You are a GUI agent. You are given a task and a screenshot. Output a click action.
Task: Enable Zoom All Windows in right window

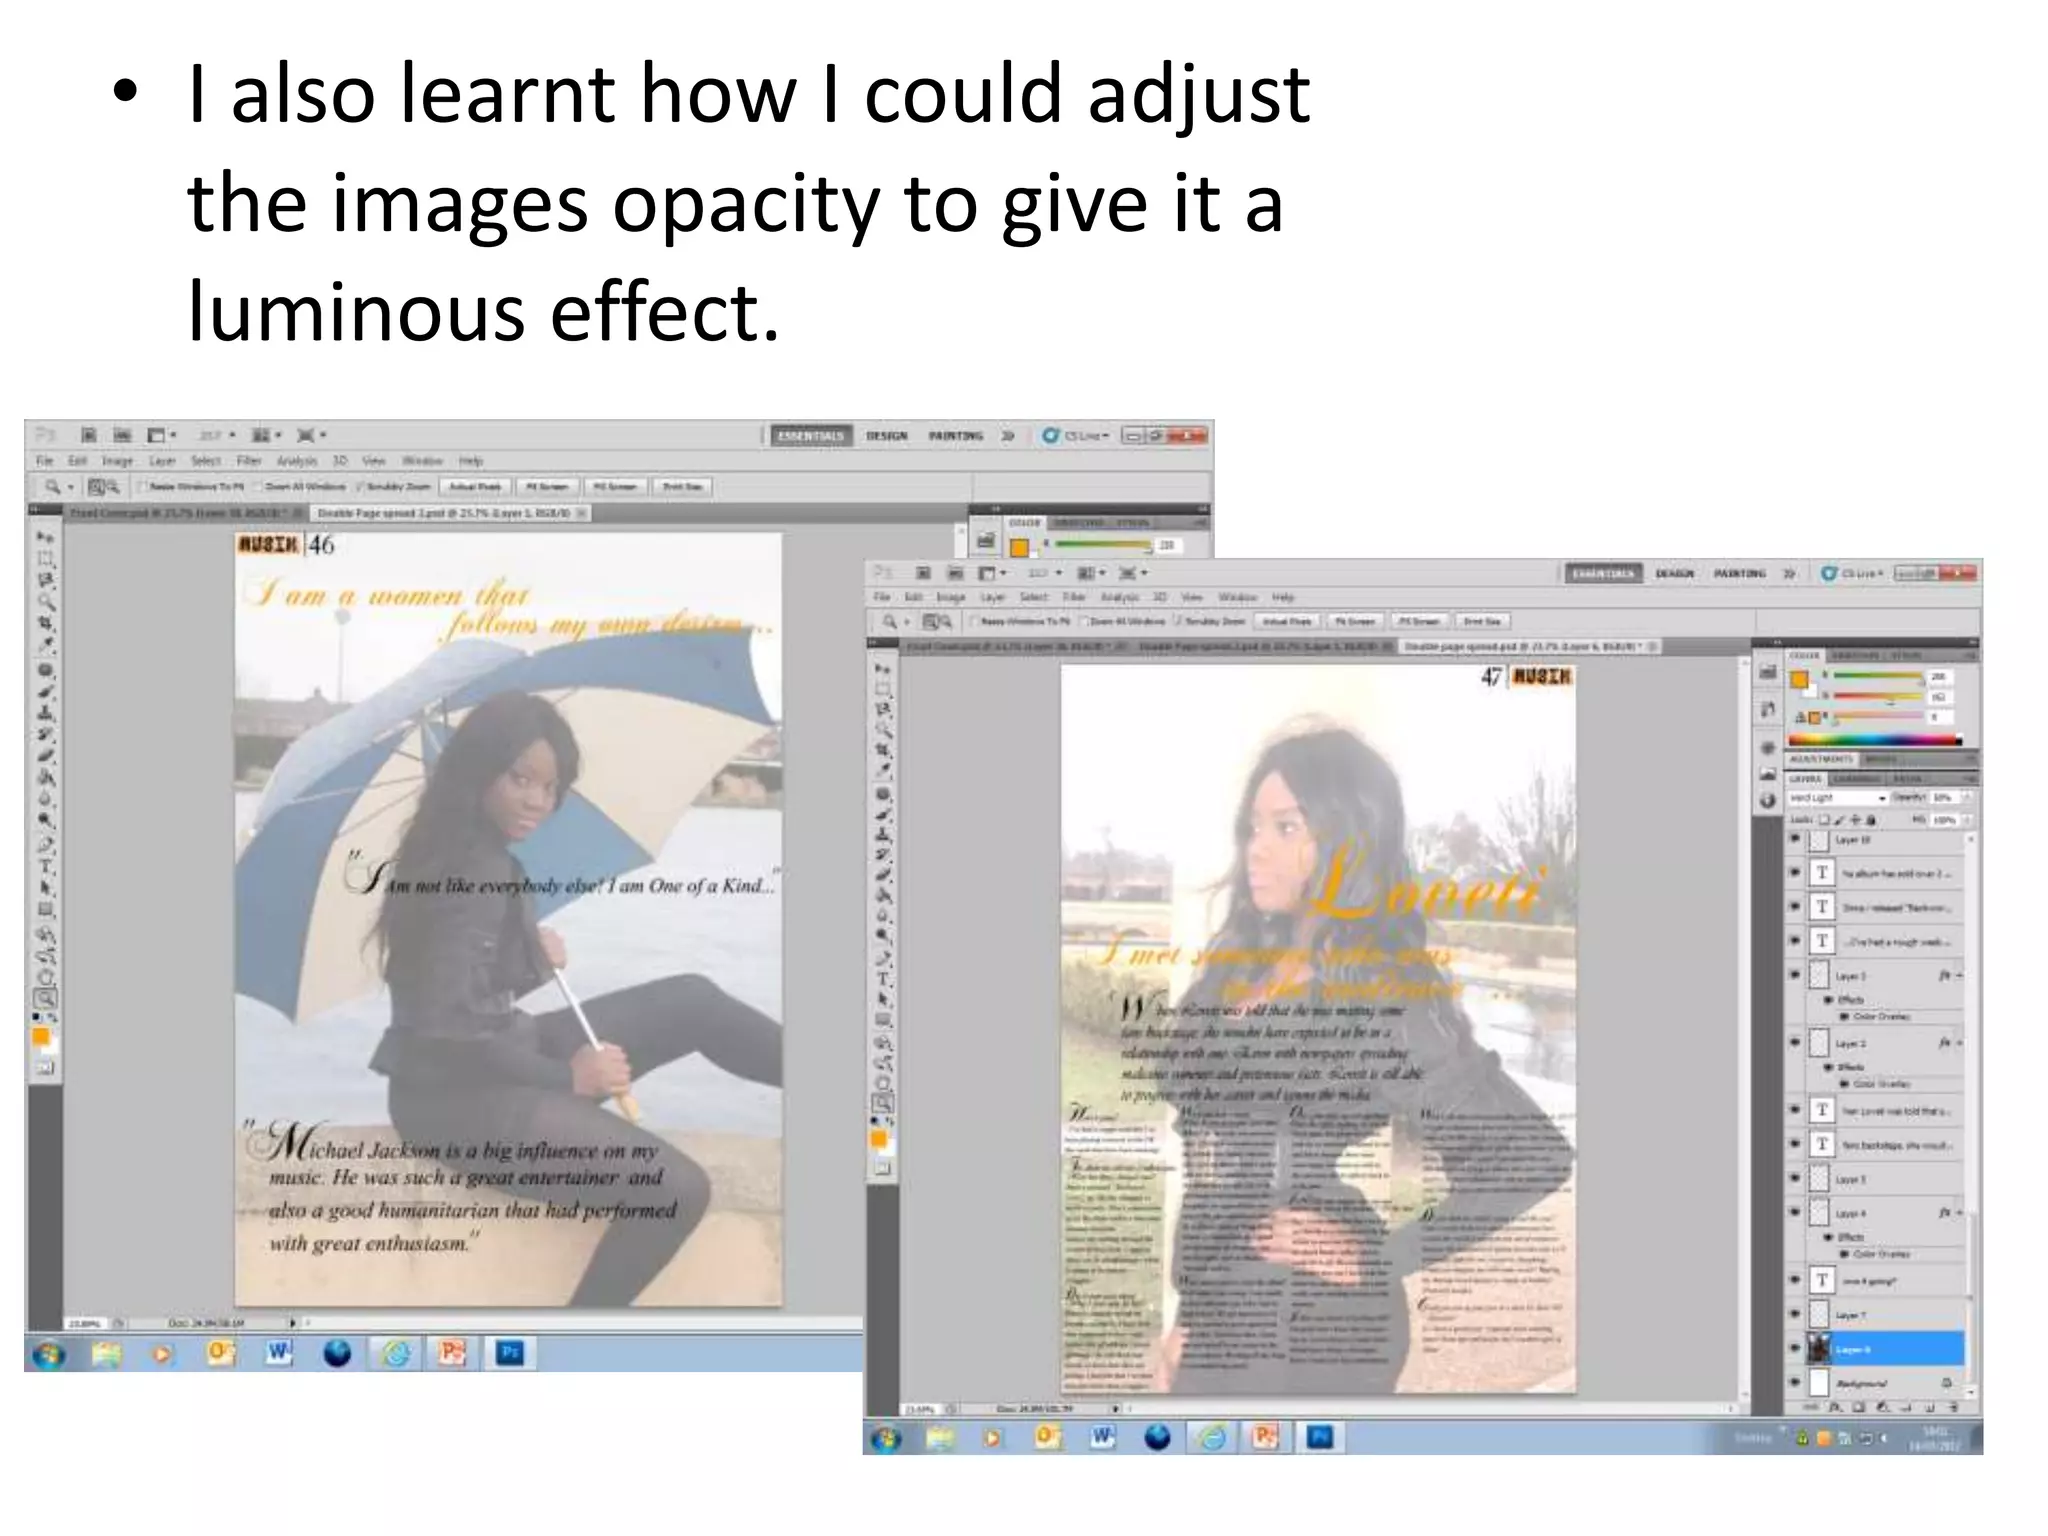[x=1083, y=621]
